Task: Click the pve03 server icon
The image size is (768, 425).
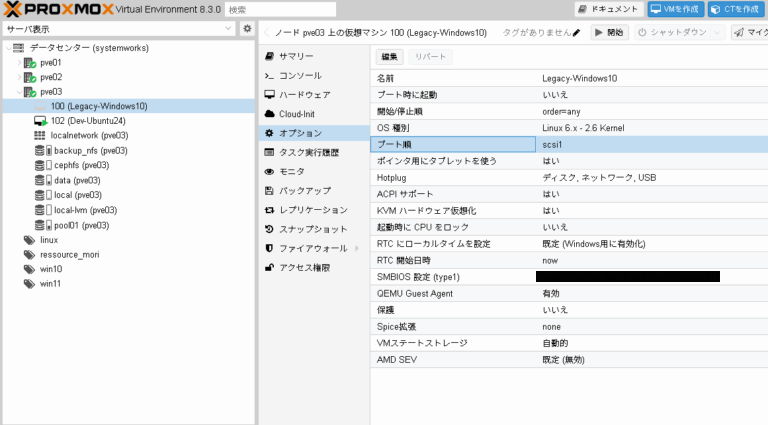Action: point(30,92)
